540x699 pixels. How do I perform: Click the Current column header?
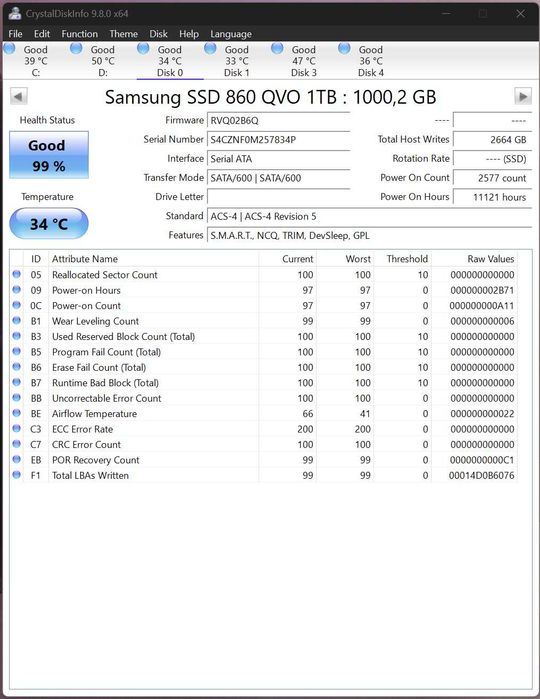click(x=288, y=259)
